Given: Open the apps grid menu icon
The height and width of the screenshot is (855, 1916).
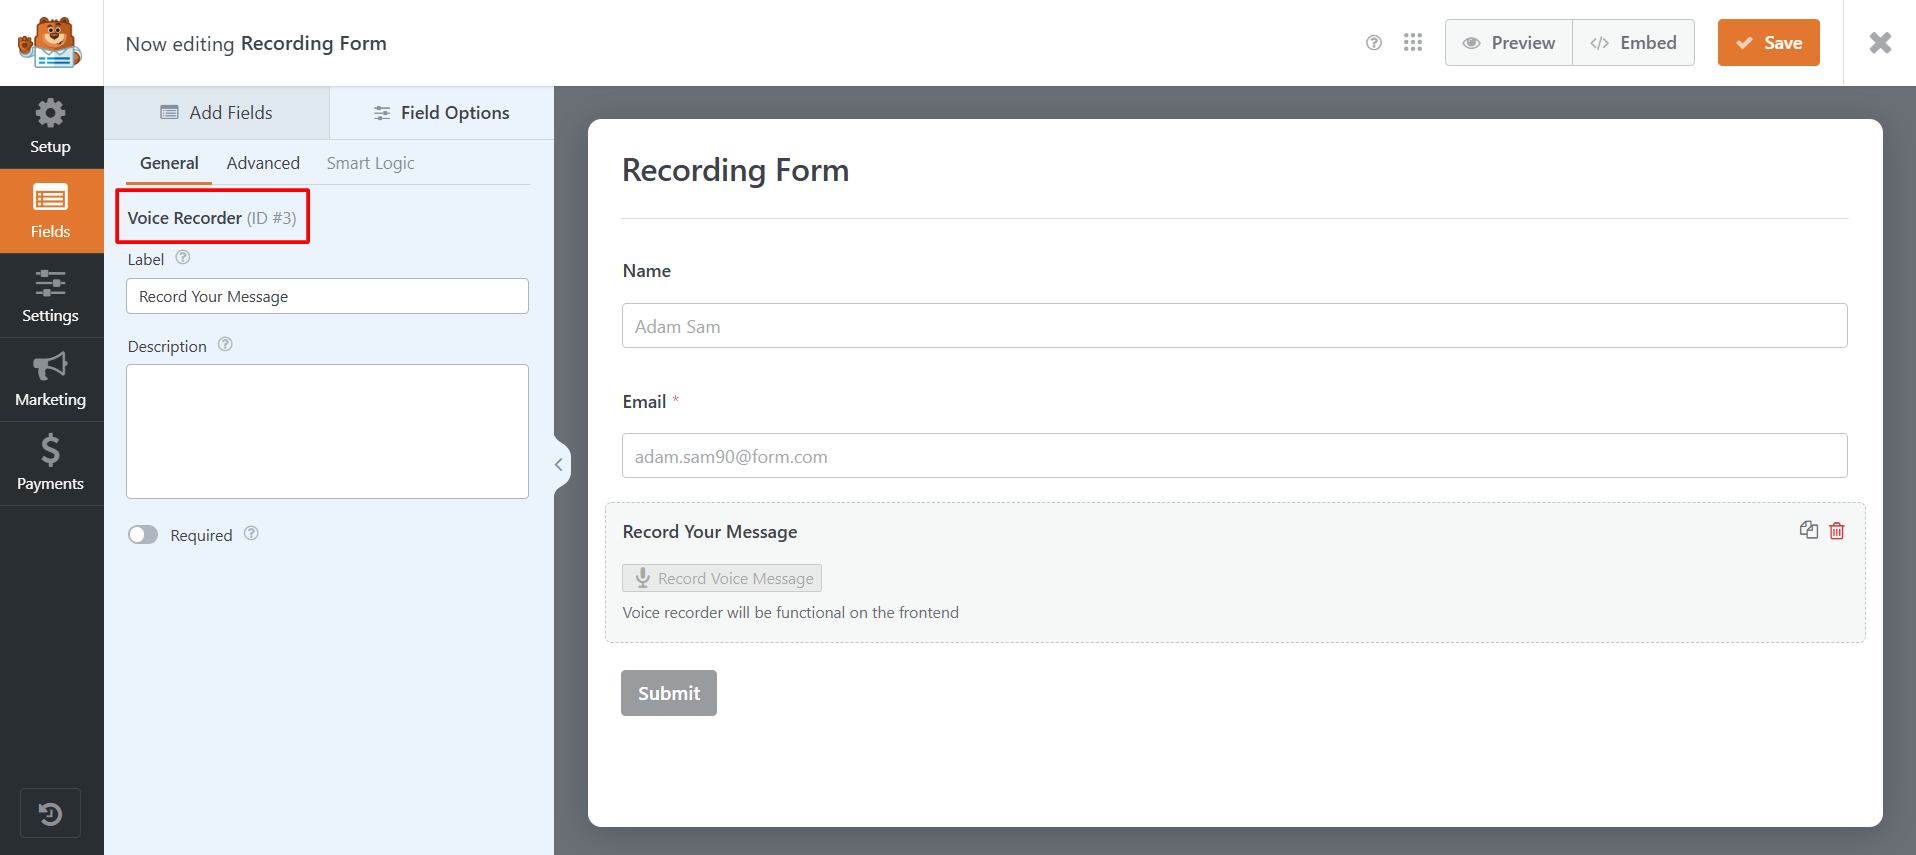Looking at the screenshot, I should coord(1412,43).
